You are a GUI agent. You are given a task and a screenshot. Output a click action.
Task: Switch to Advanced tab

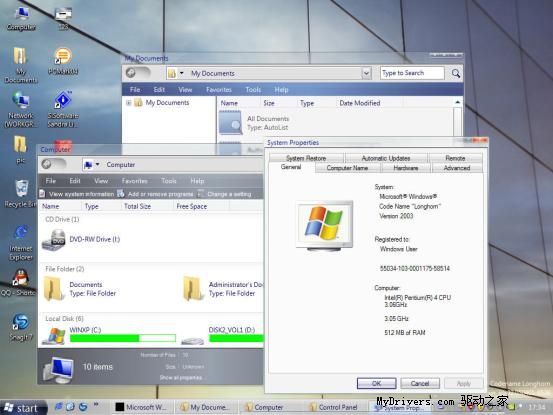pyautogui.click(x=457, y=168)
